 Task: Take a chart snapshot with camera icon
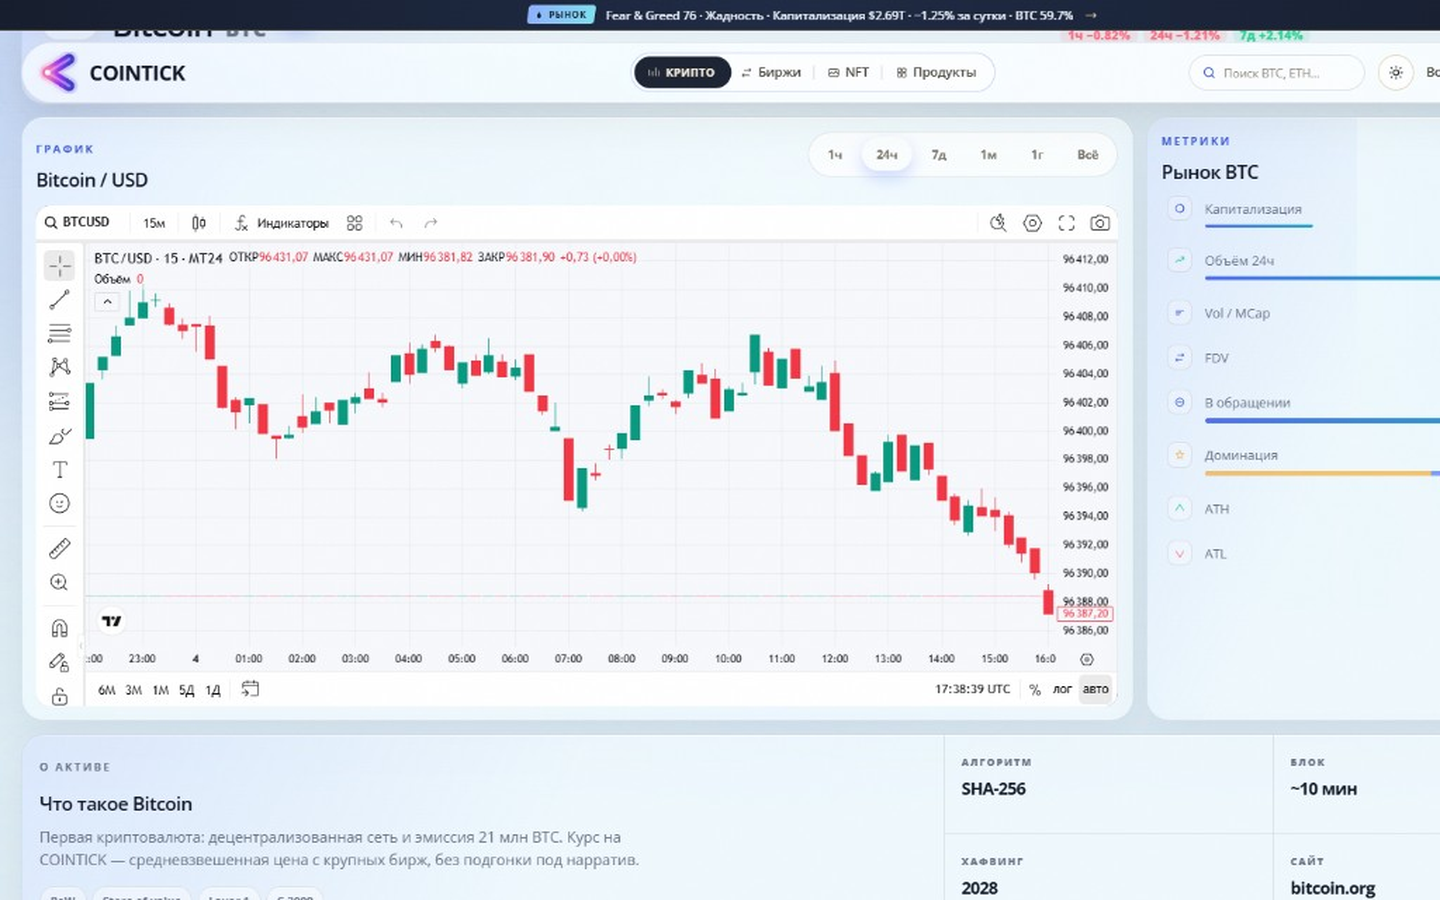click(x=1100, y=223)
